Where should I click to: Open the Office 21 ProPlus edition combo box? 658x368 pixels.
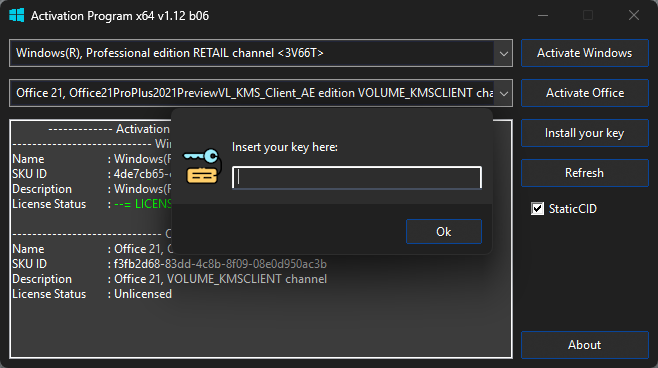coord(261,93)
